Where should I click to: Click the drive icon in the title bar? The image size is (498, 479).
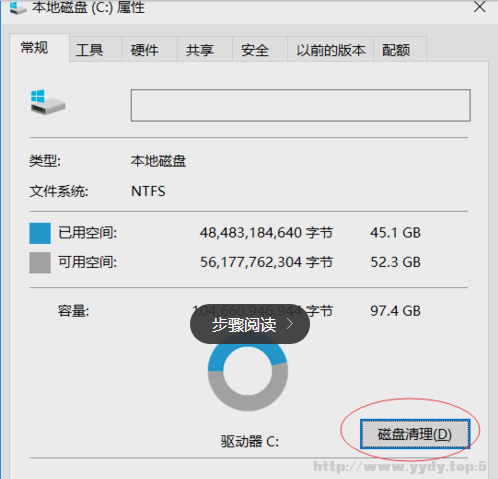pos(18,8)
